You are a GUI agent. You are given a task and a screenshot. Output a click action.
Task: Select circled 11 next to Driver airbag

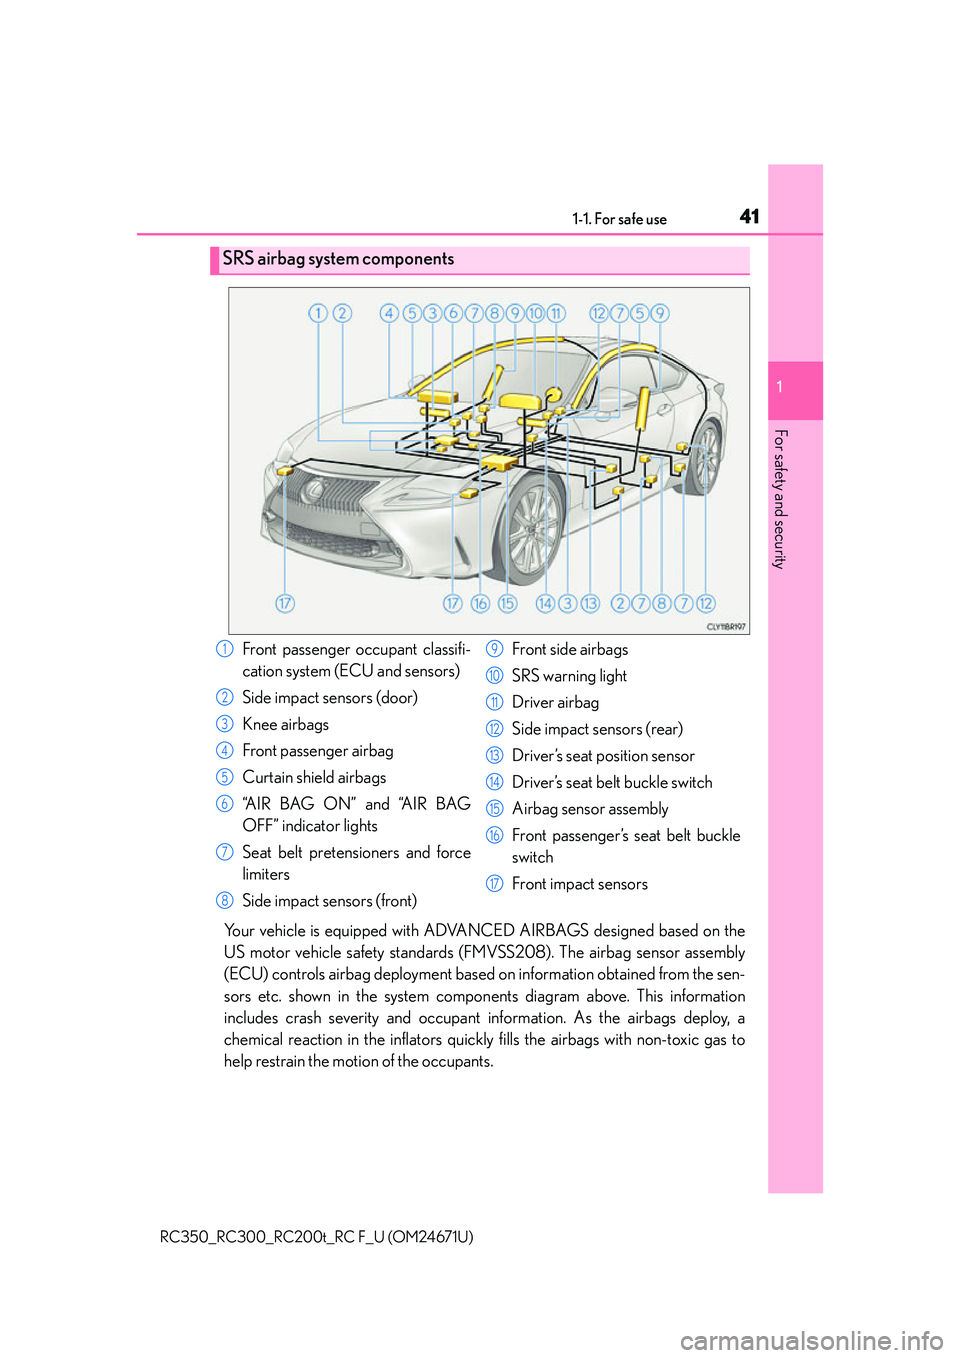pos(494,702)
